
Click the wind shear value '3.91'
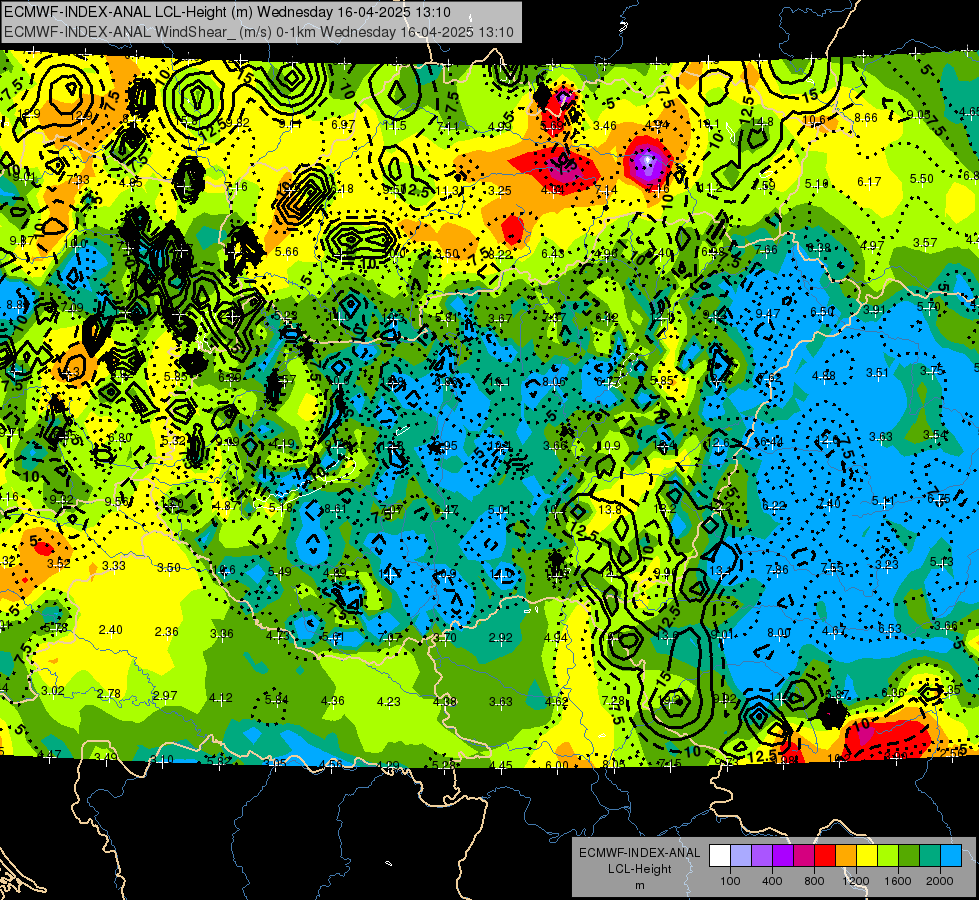pos(874,310)
